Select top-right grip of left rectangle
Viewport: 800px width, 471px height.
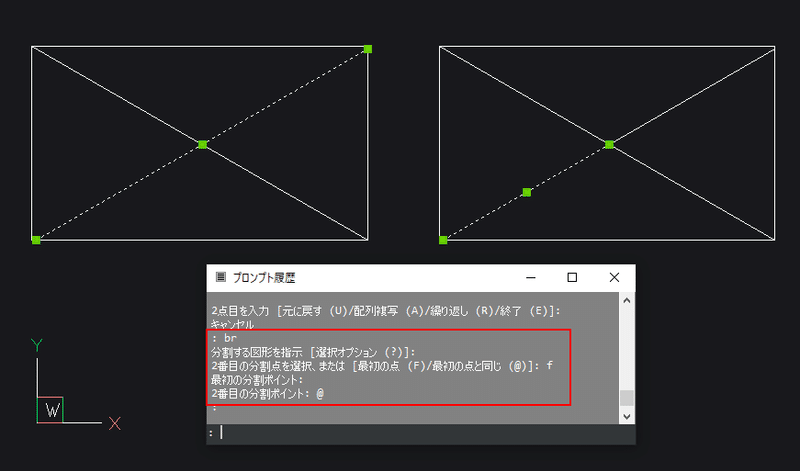[x=368, y=49]
